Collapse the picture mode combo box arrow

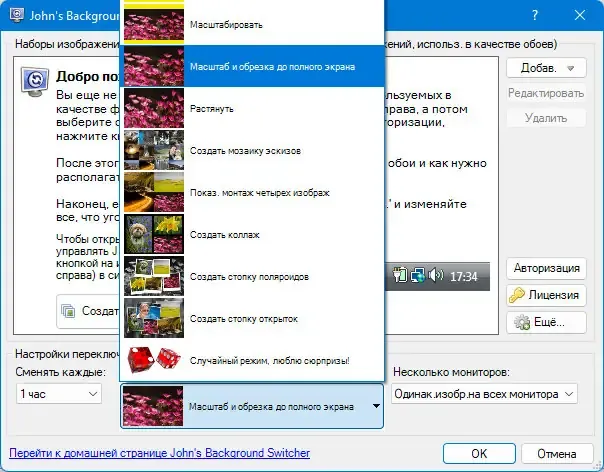[376, 406]
